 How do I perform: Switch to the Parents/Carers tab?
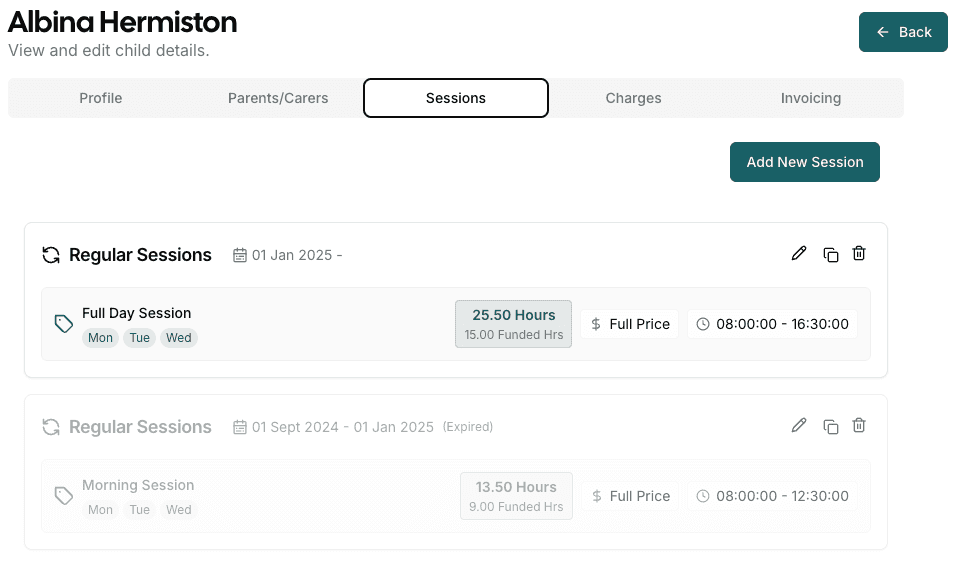coord(278,98)
